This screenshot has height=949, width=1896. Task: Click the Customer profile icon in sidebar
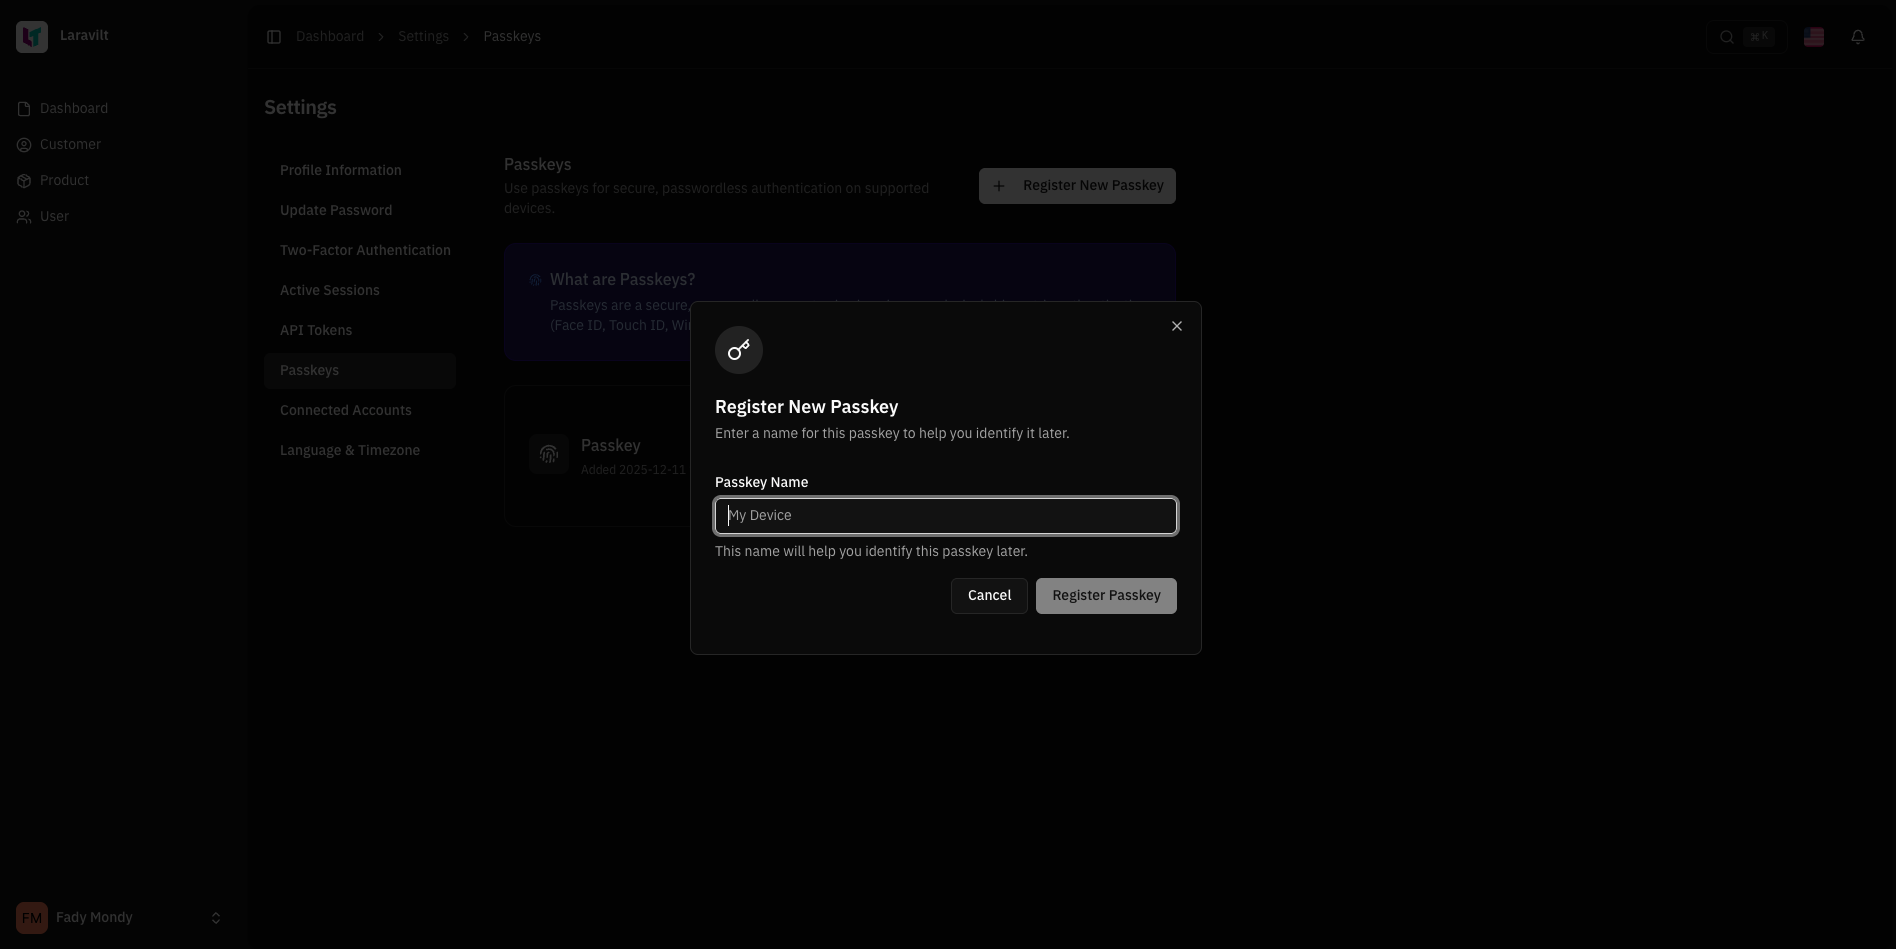pyautogui.click(x=23, y=145)
